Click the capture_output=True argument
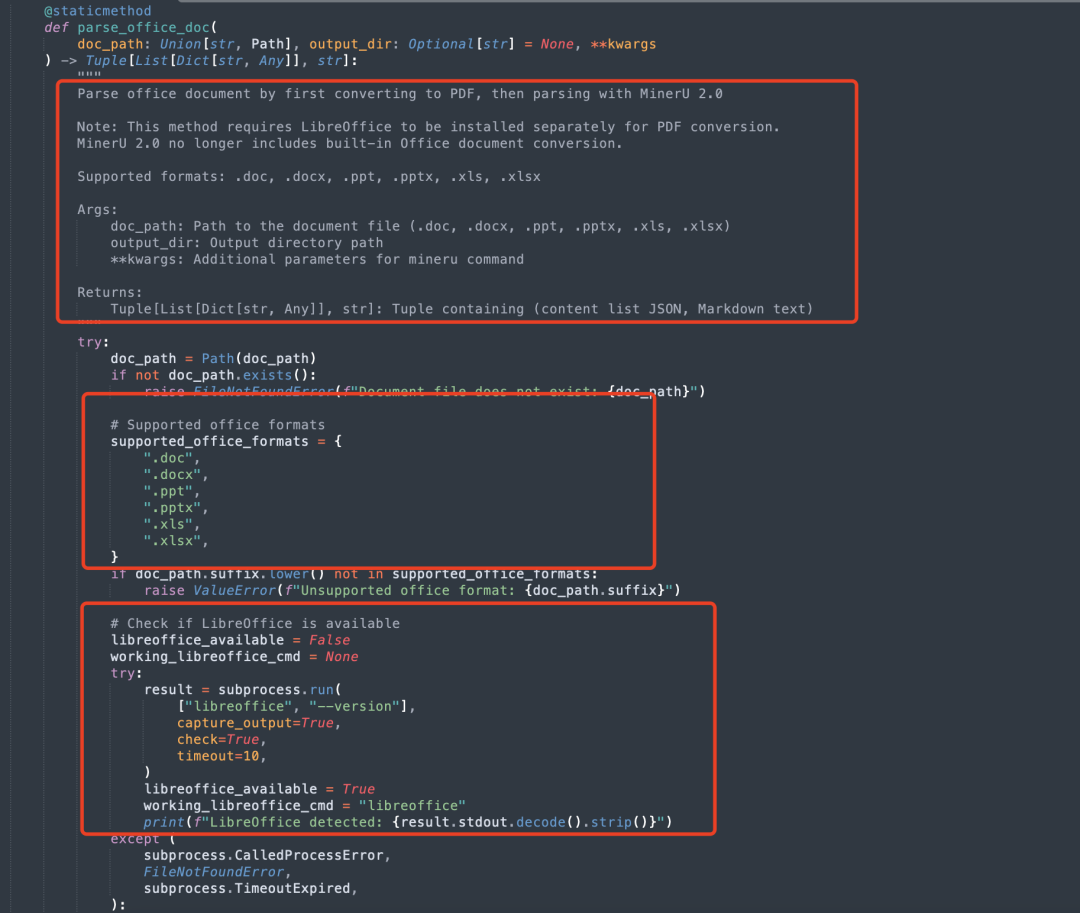Screen dimensions: 1080x913 tap(255, 723)
